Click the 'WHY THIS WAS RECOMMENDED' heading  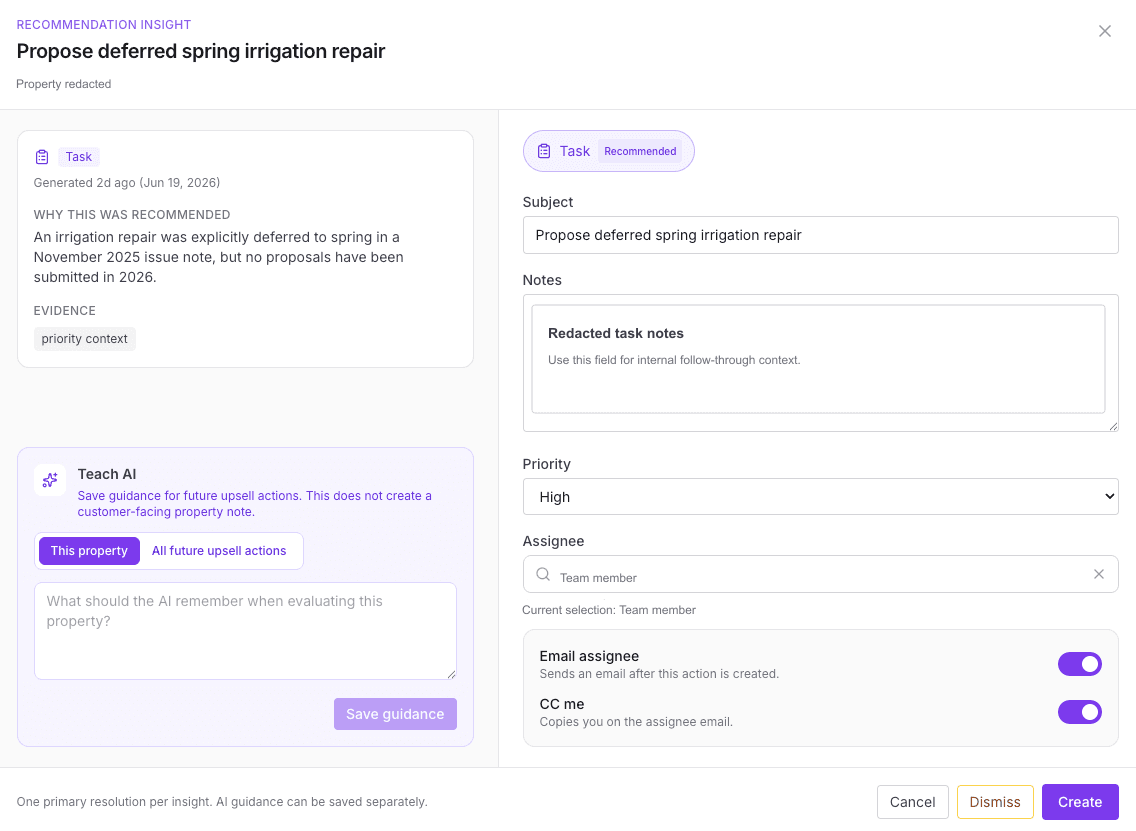[x=132, y=214]
